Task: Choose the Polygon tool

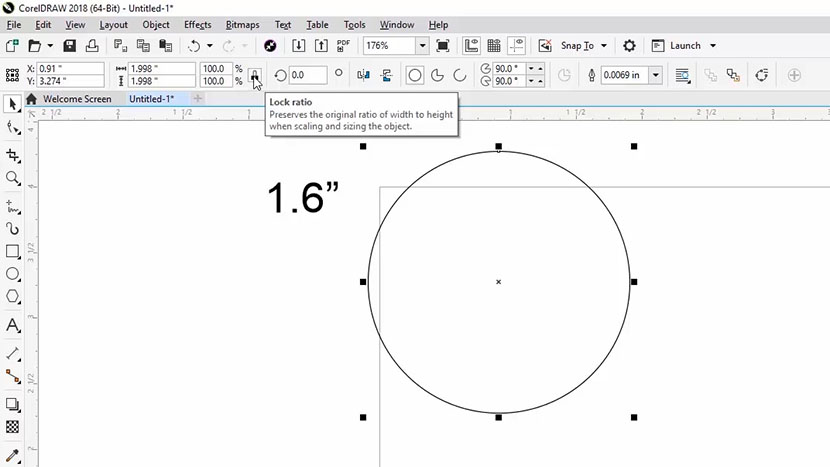Action: [x=13, y=297]
